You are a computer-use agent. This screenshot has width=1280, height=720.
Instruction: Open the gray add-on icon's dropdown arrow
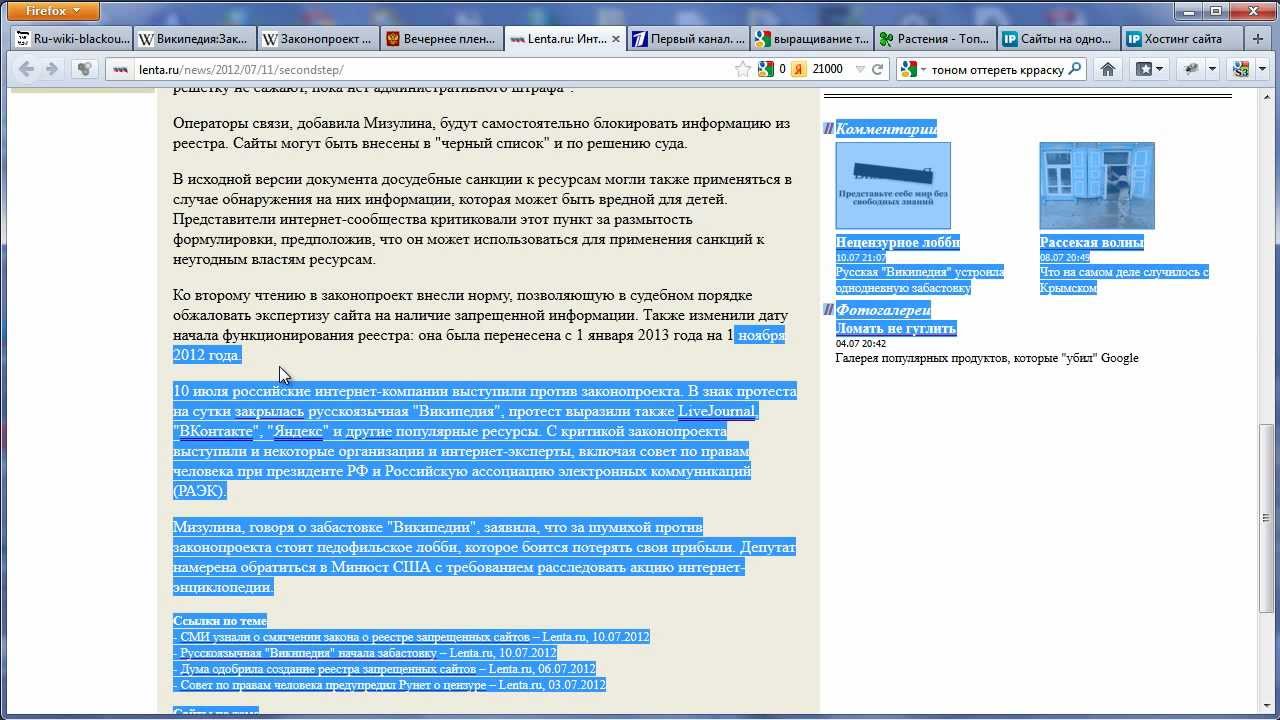1212,69
